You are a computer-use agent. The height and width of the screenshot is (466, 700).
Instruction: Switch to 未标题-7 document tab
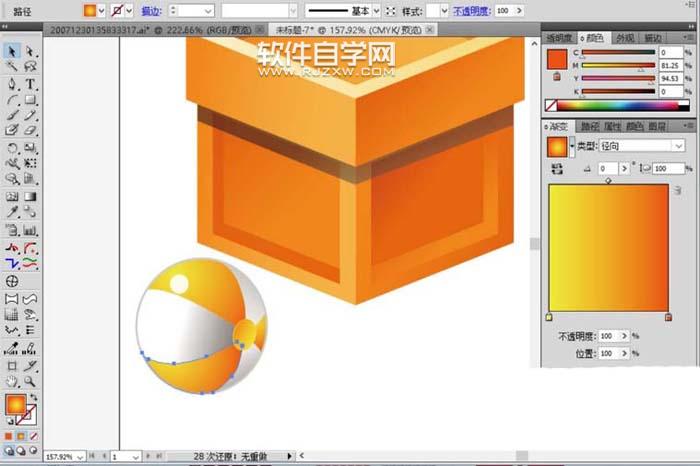click(x=348, y=30)
